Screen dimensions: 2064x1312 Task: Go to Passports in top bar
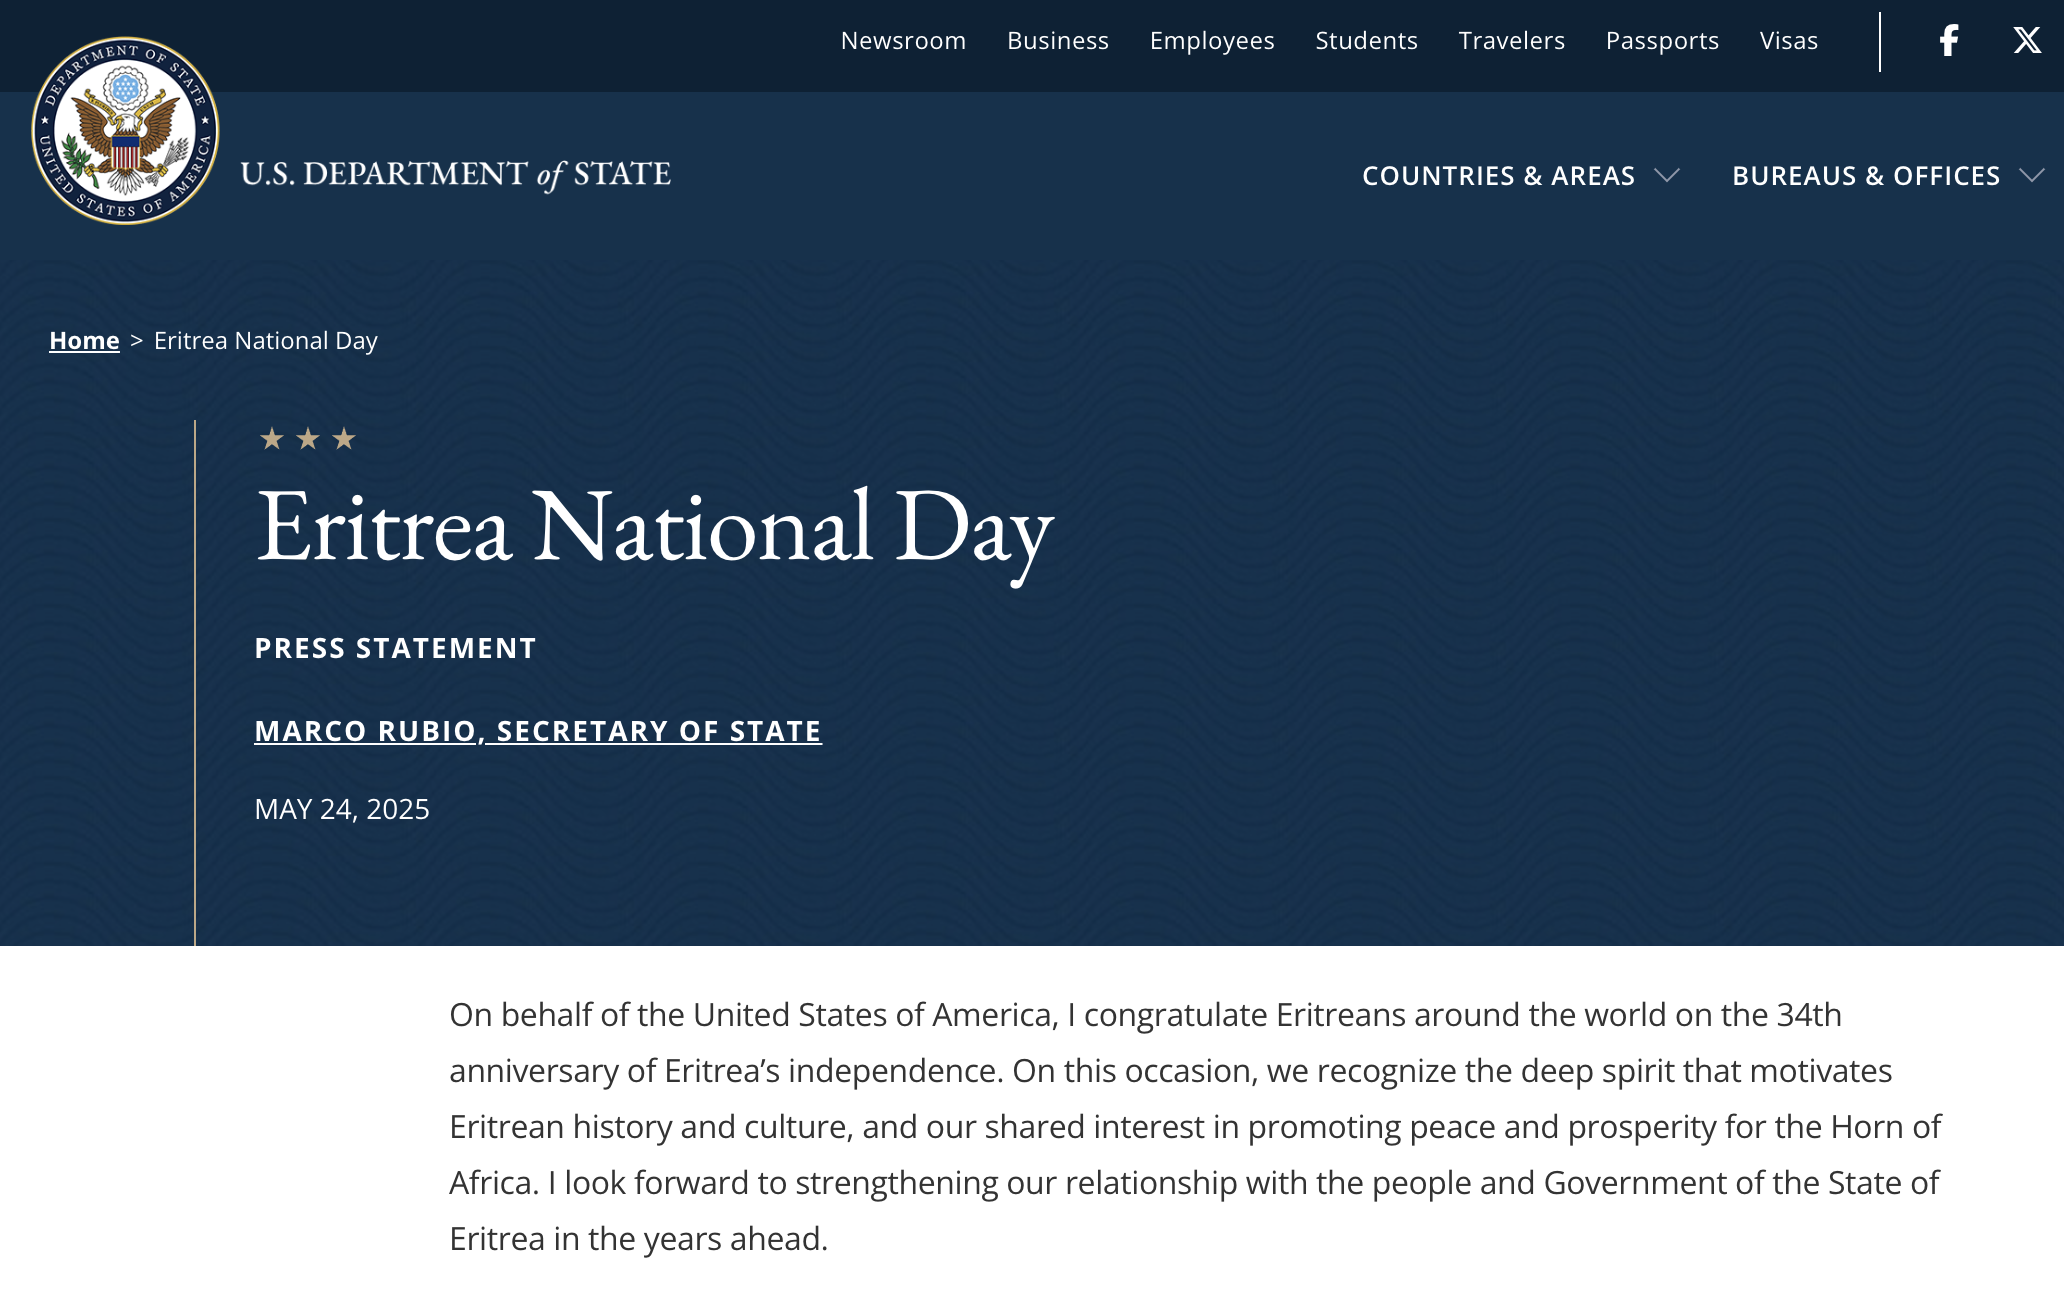tap(1662, 41)
